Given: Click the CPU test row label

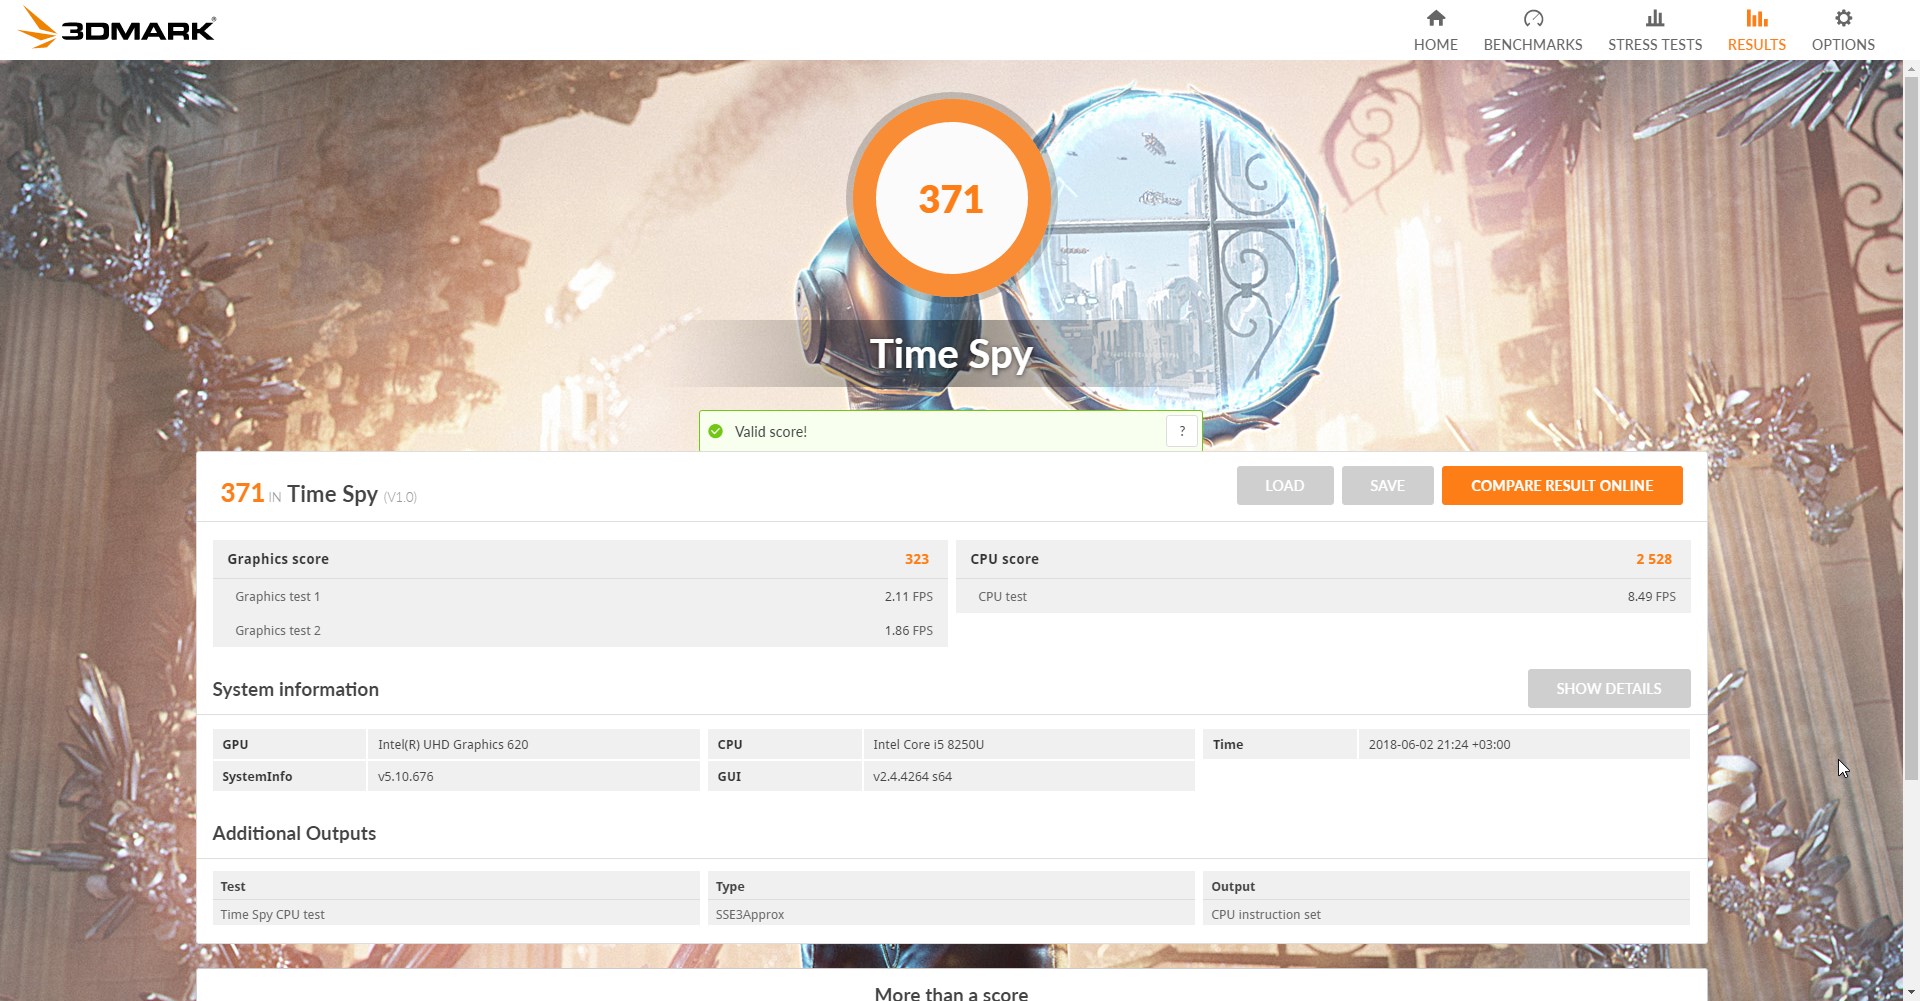Looking at the screenshot, I should [1002, 597].
